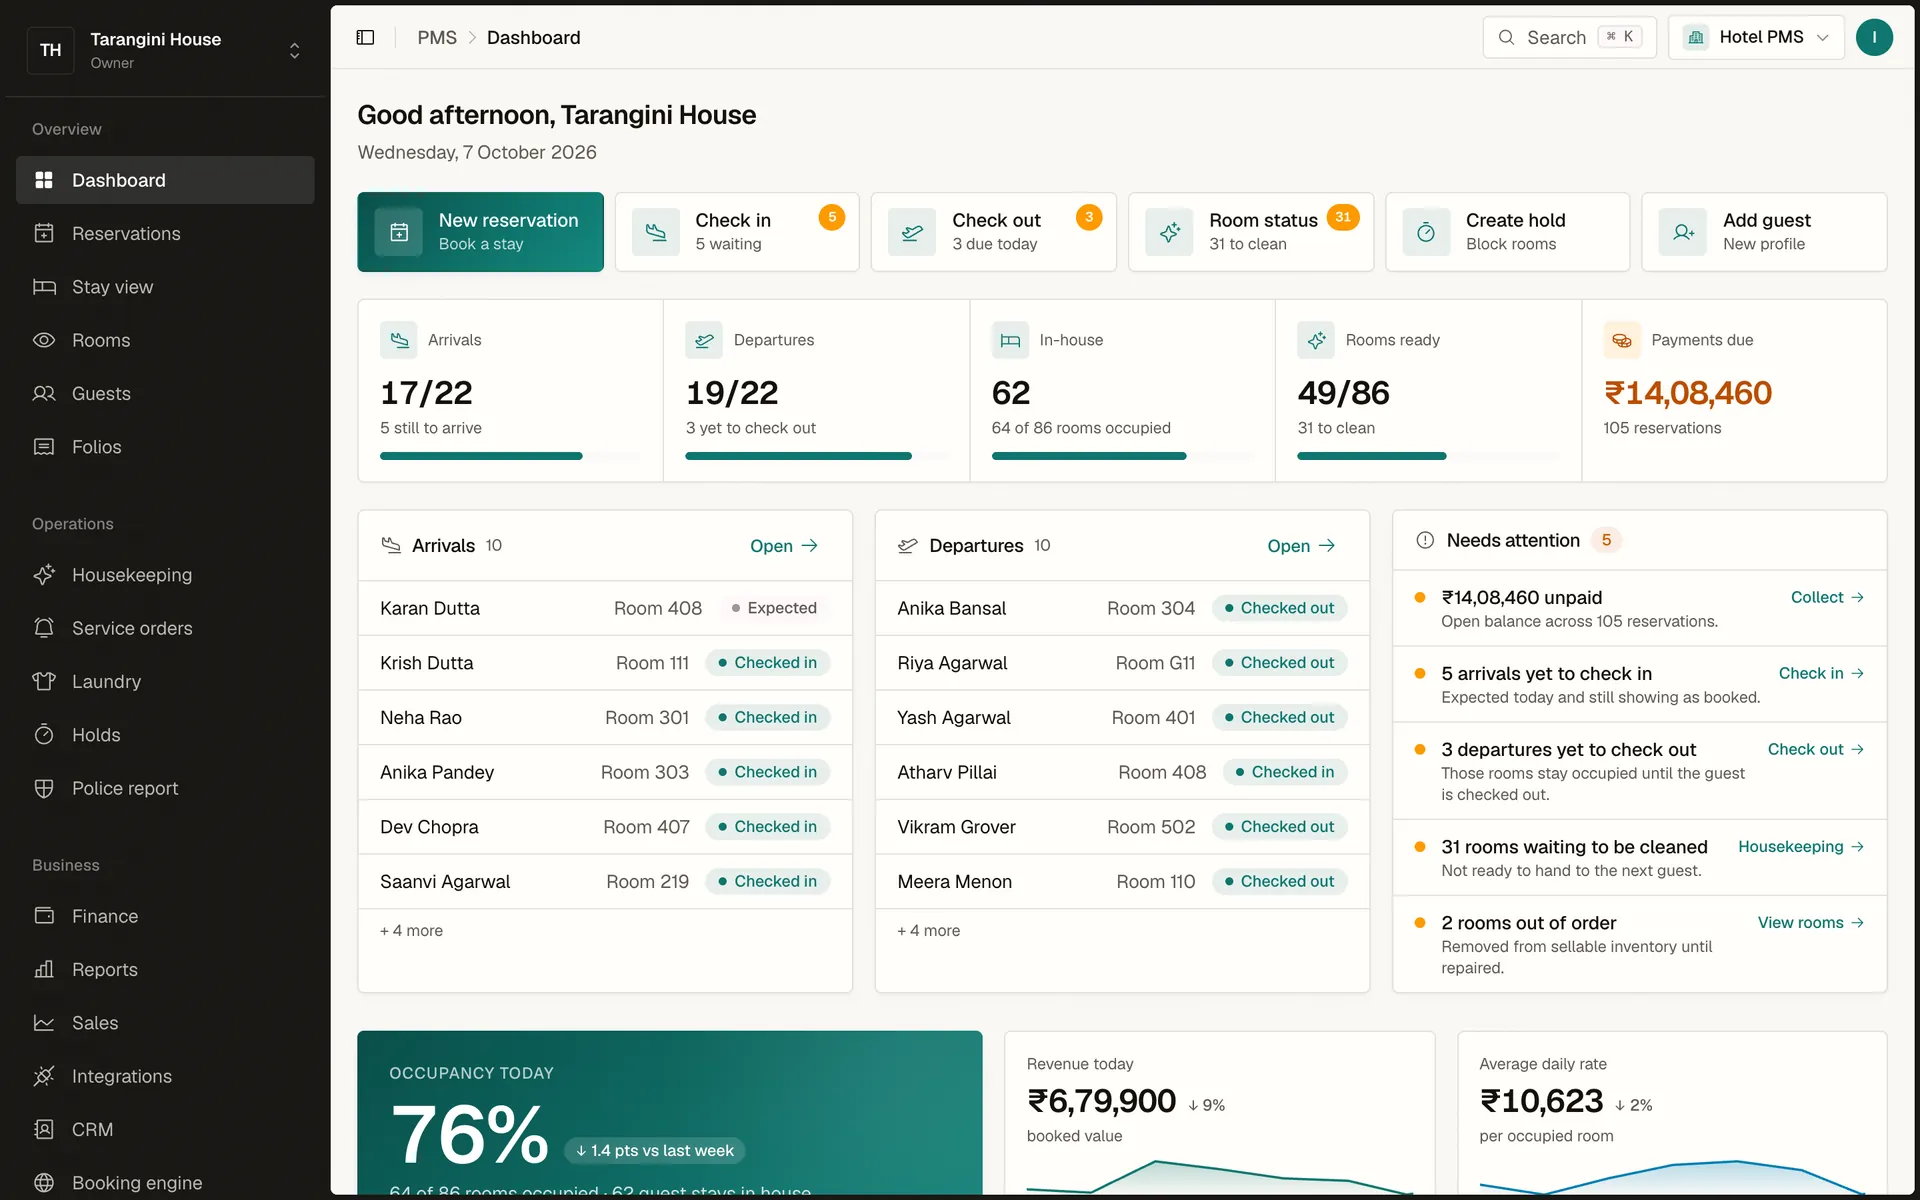Go to PMS breadcrumb
Screen dimensions: 1920x1200
point(437,37)
